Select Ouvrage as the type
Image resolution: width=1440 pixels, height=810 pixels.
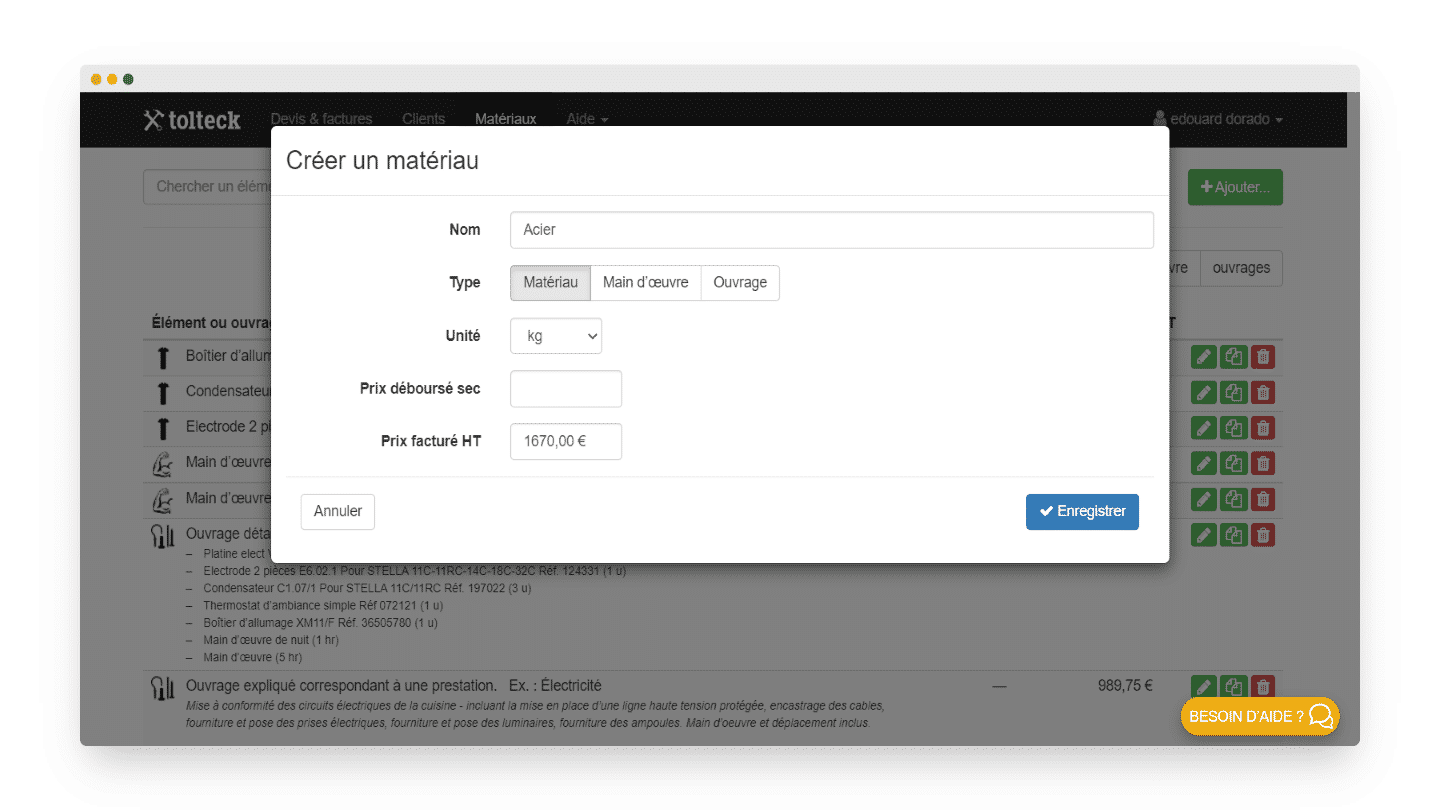740,282
